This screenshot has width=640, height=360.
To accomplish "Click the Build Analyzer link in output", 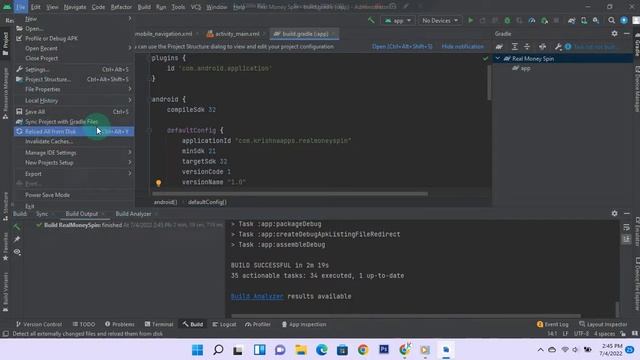I will (257, 296).
